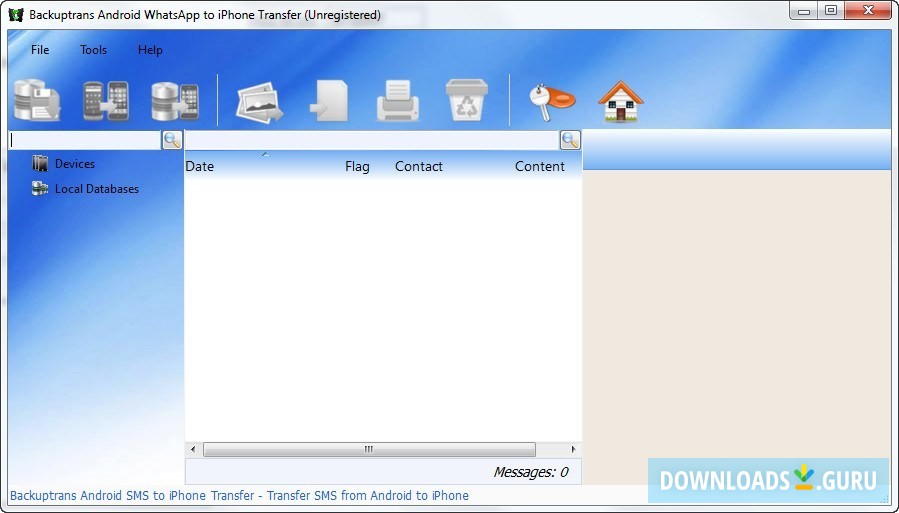899x513 pixels.
Task: Select Local Databases in the tree
Action: point(97,189)
